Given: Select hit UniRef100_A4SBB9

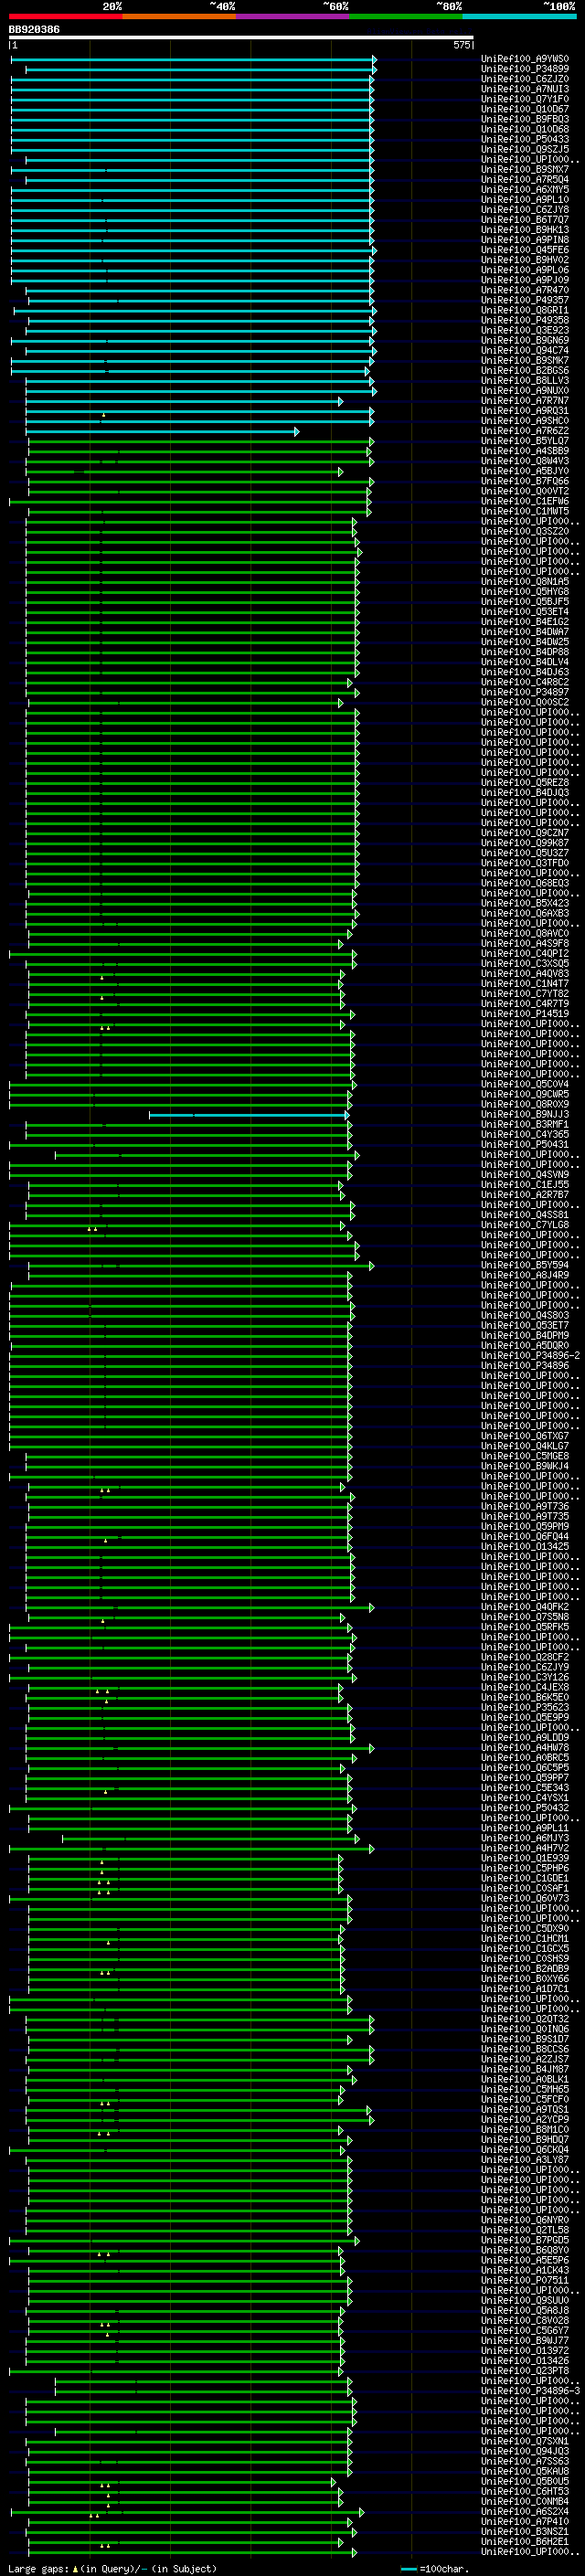Looking at the screenshot, I should [525, 451].
